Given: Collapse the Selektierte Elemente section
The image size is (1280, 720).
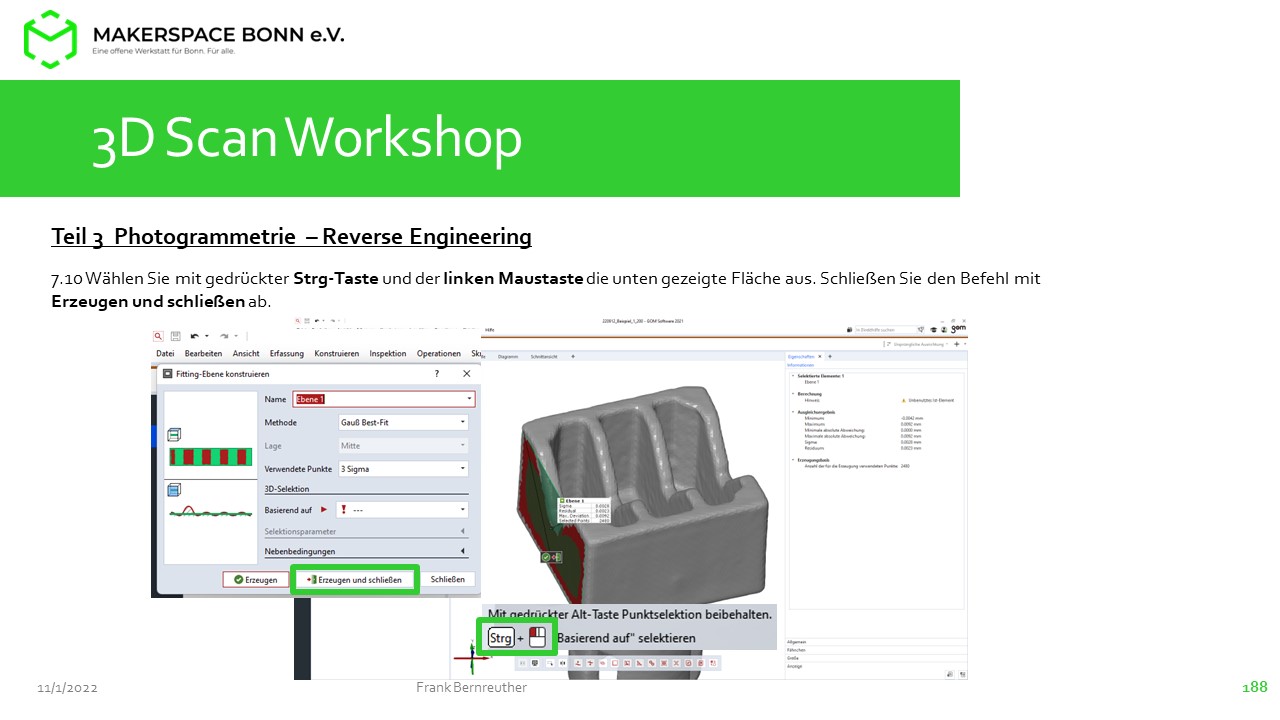Looking at the screenshot, I should (792, 376).
